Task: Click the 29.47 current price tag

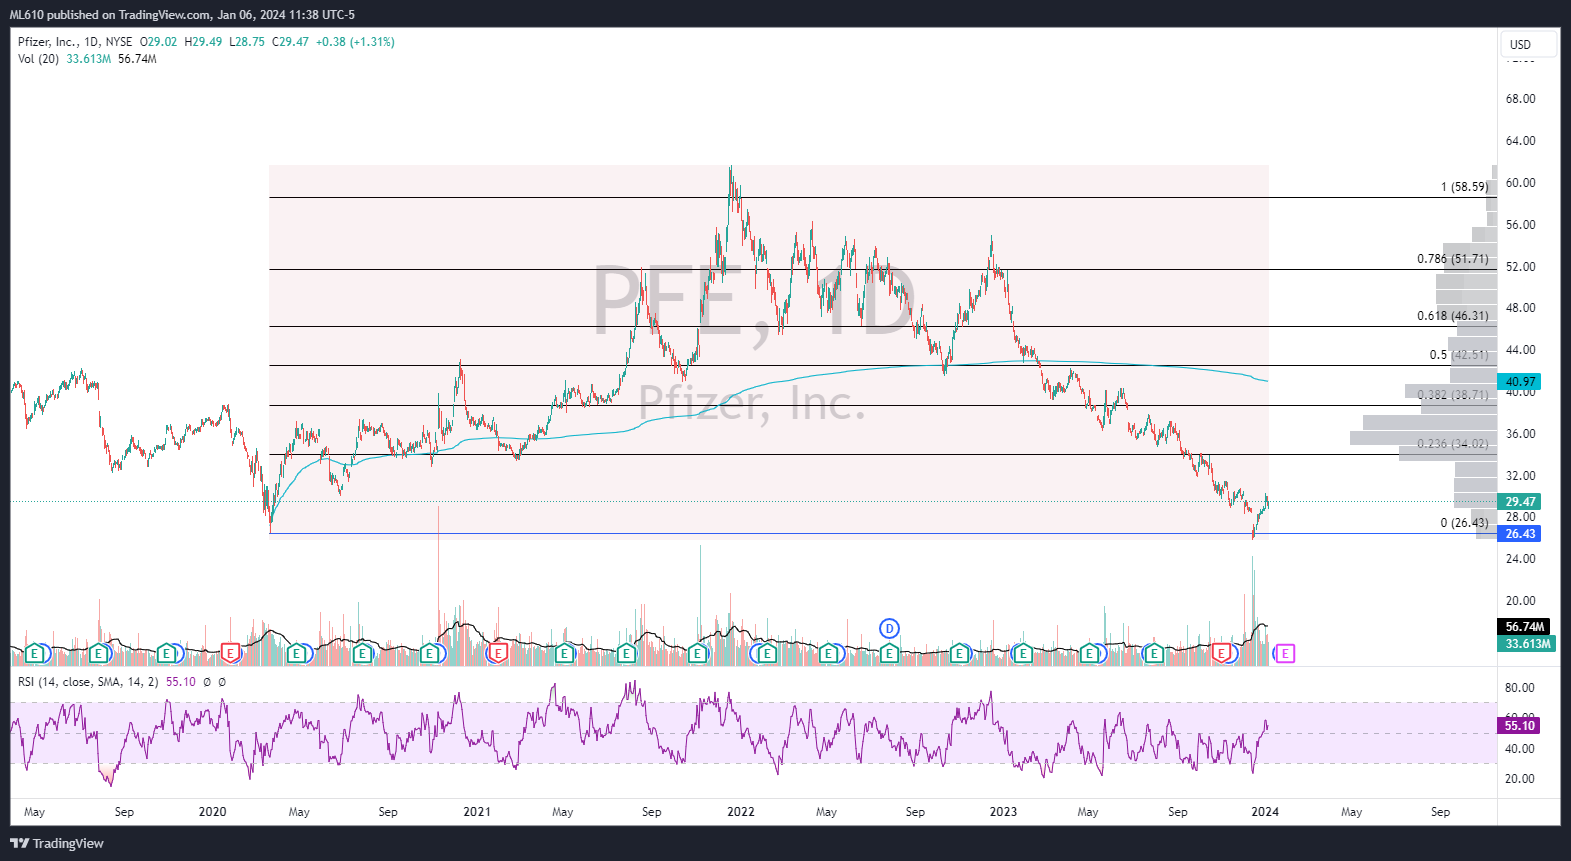Action: (1519, 502)
